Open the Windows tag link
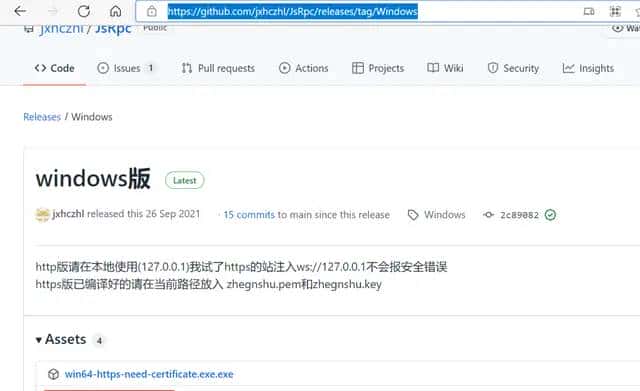The image size is (640, 391). 444,215
